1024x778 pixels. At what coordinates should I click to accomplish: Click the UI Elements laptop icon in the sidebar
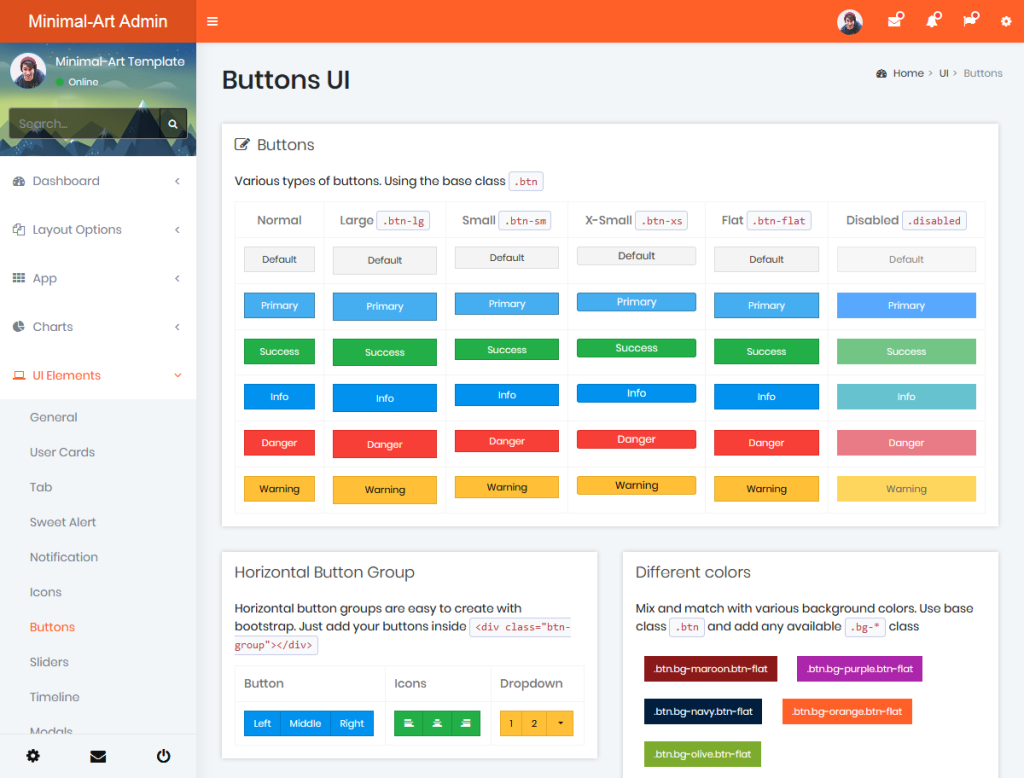coord(19,376)
